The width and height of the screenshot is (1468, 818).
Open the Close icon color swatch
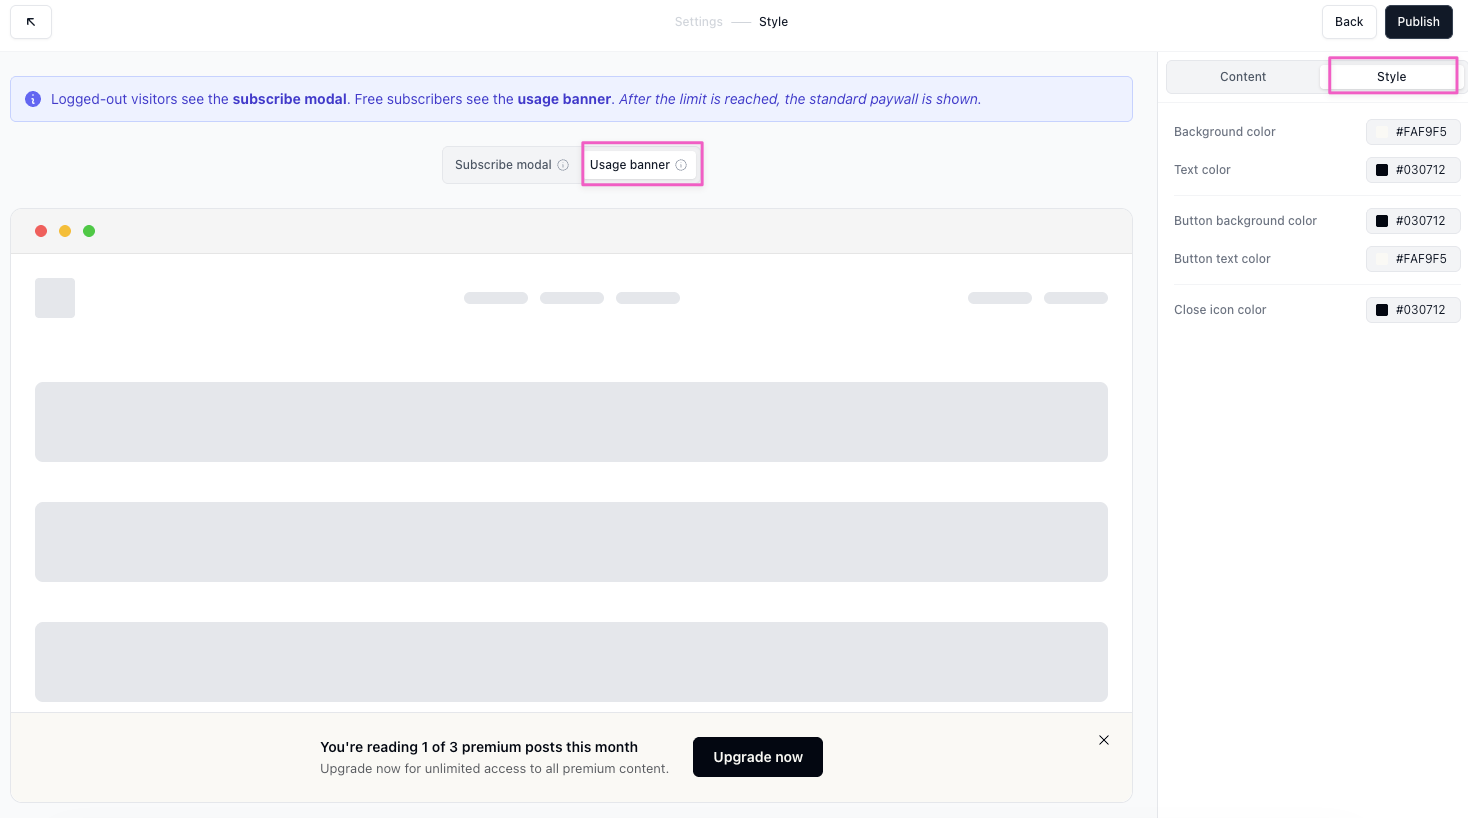point(1382,310)
